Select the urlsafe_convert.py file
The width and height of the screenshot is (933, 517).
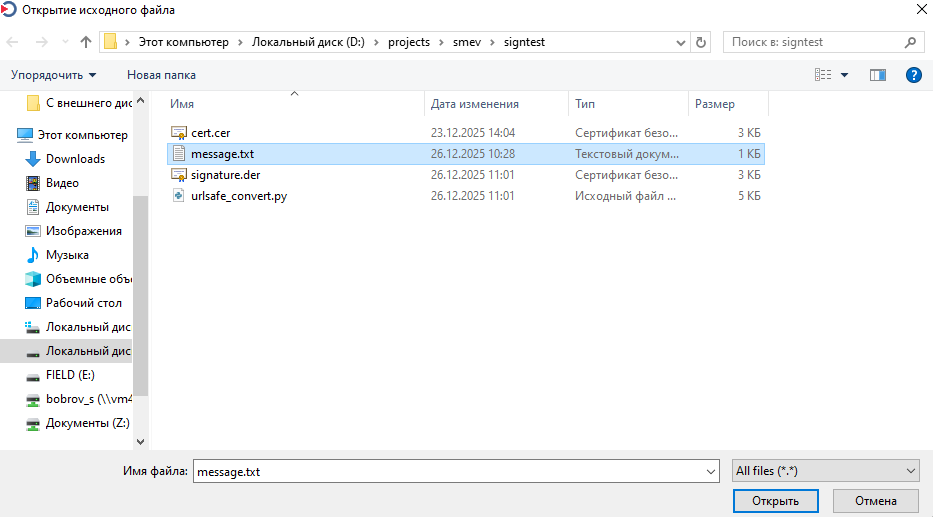click(x=238, y=196)
